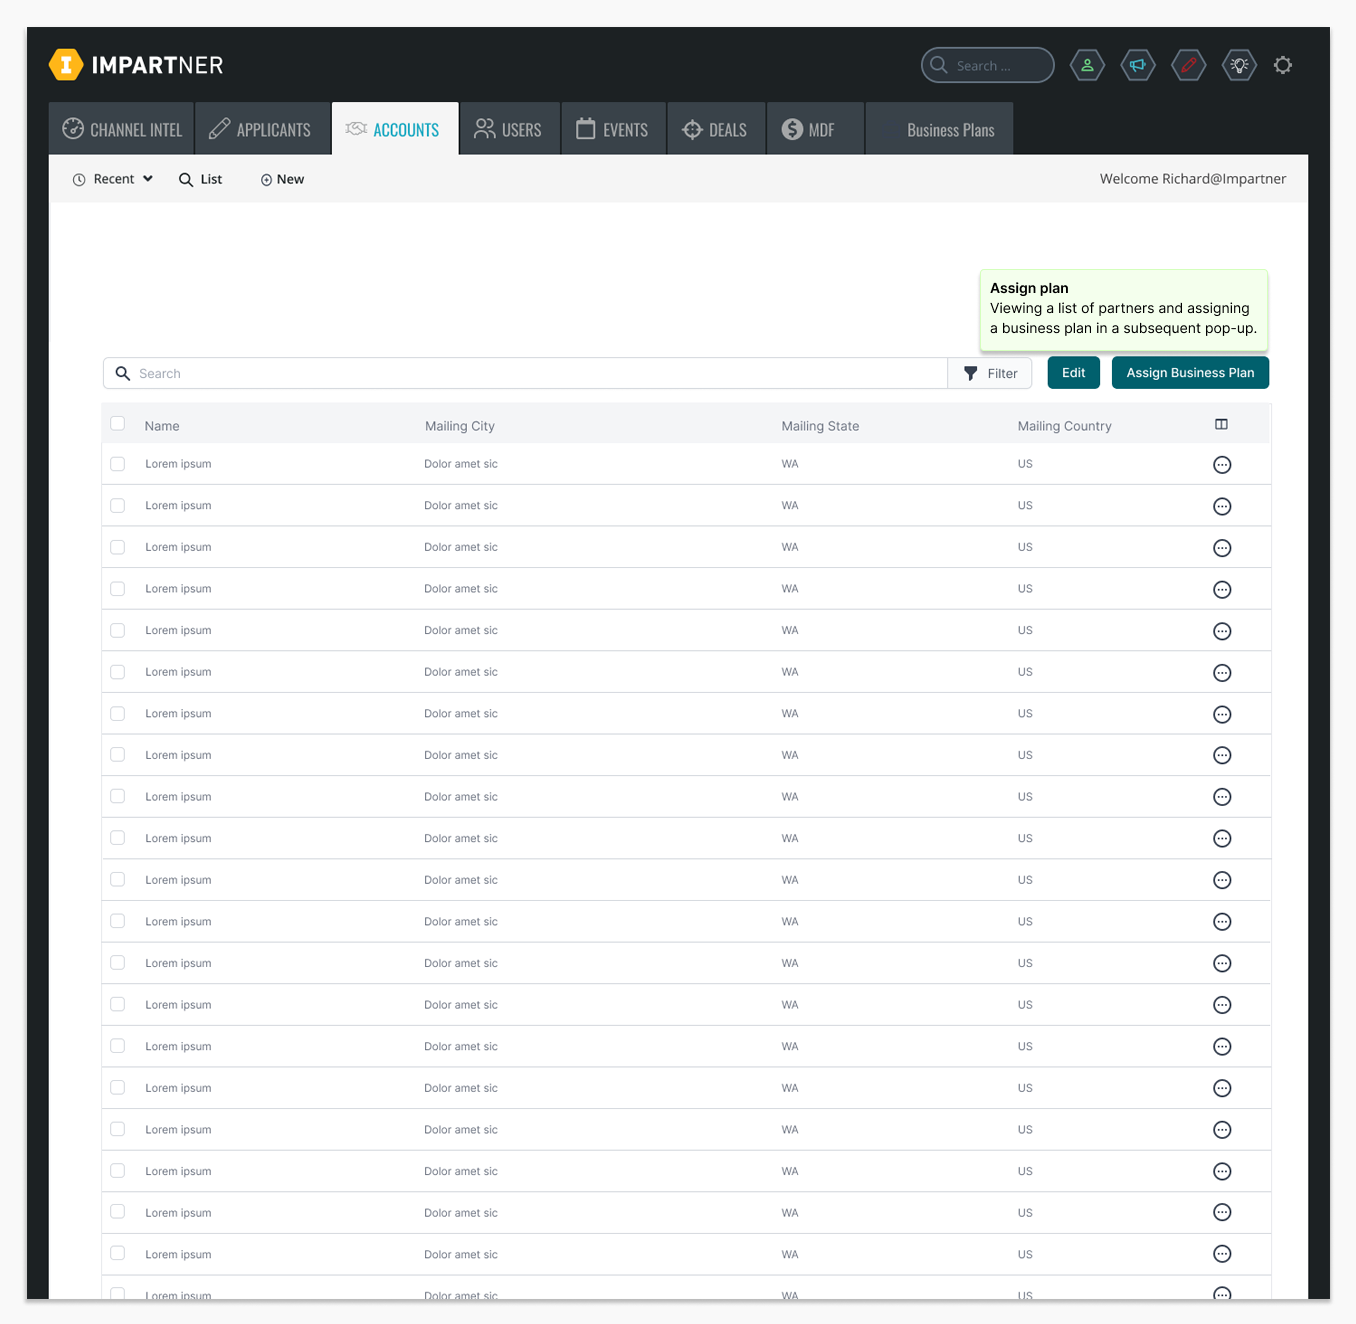1356x1324 pixels.
Task: Click the green user hexagon icon
Action: click(x=1087, y=66)
